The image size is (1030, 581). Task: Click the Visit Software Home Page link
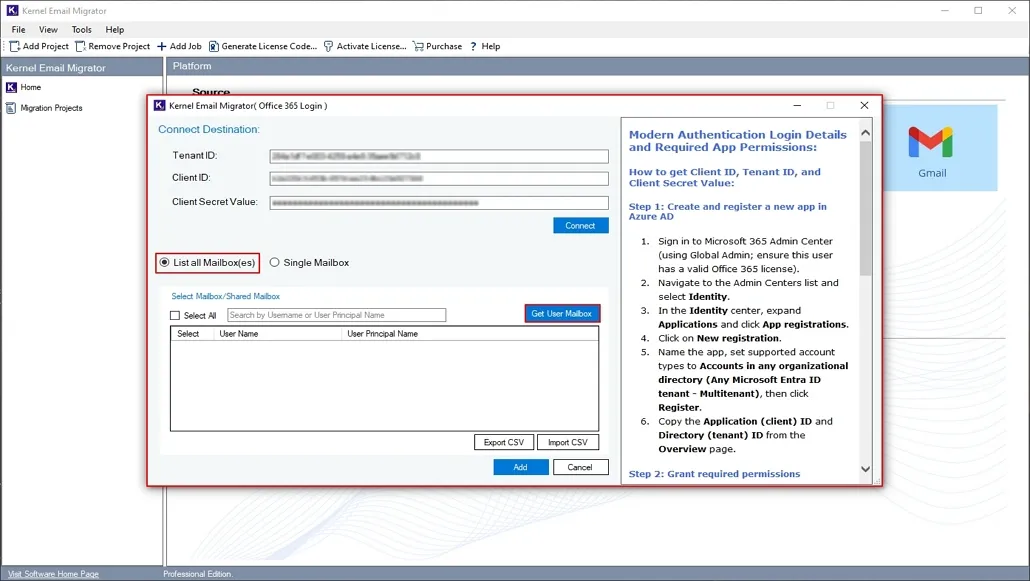click(x=51, y=573)
